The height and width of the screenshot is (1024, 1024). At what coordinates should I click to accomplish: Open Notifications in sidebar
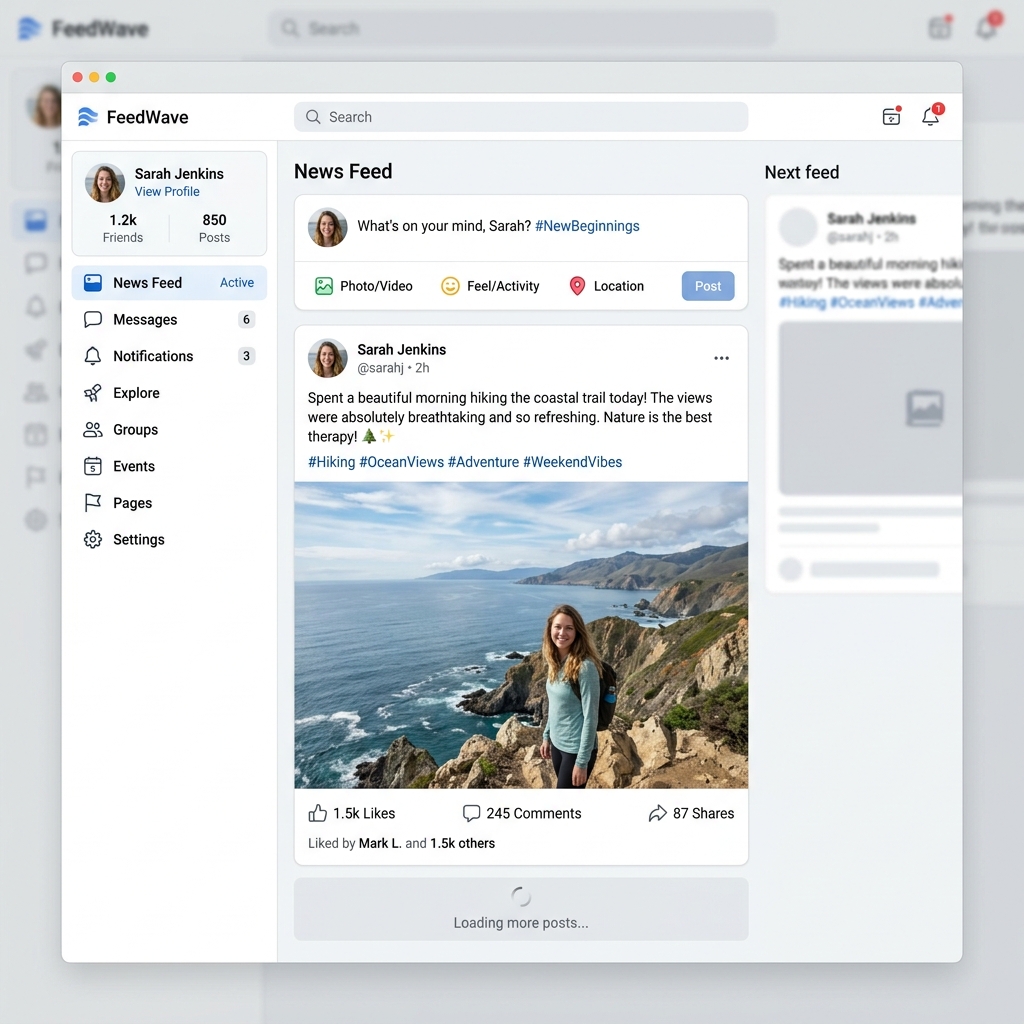point(169,356)
